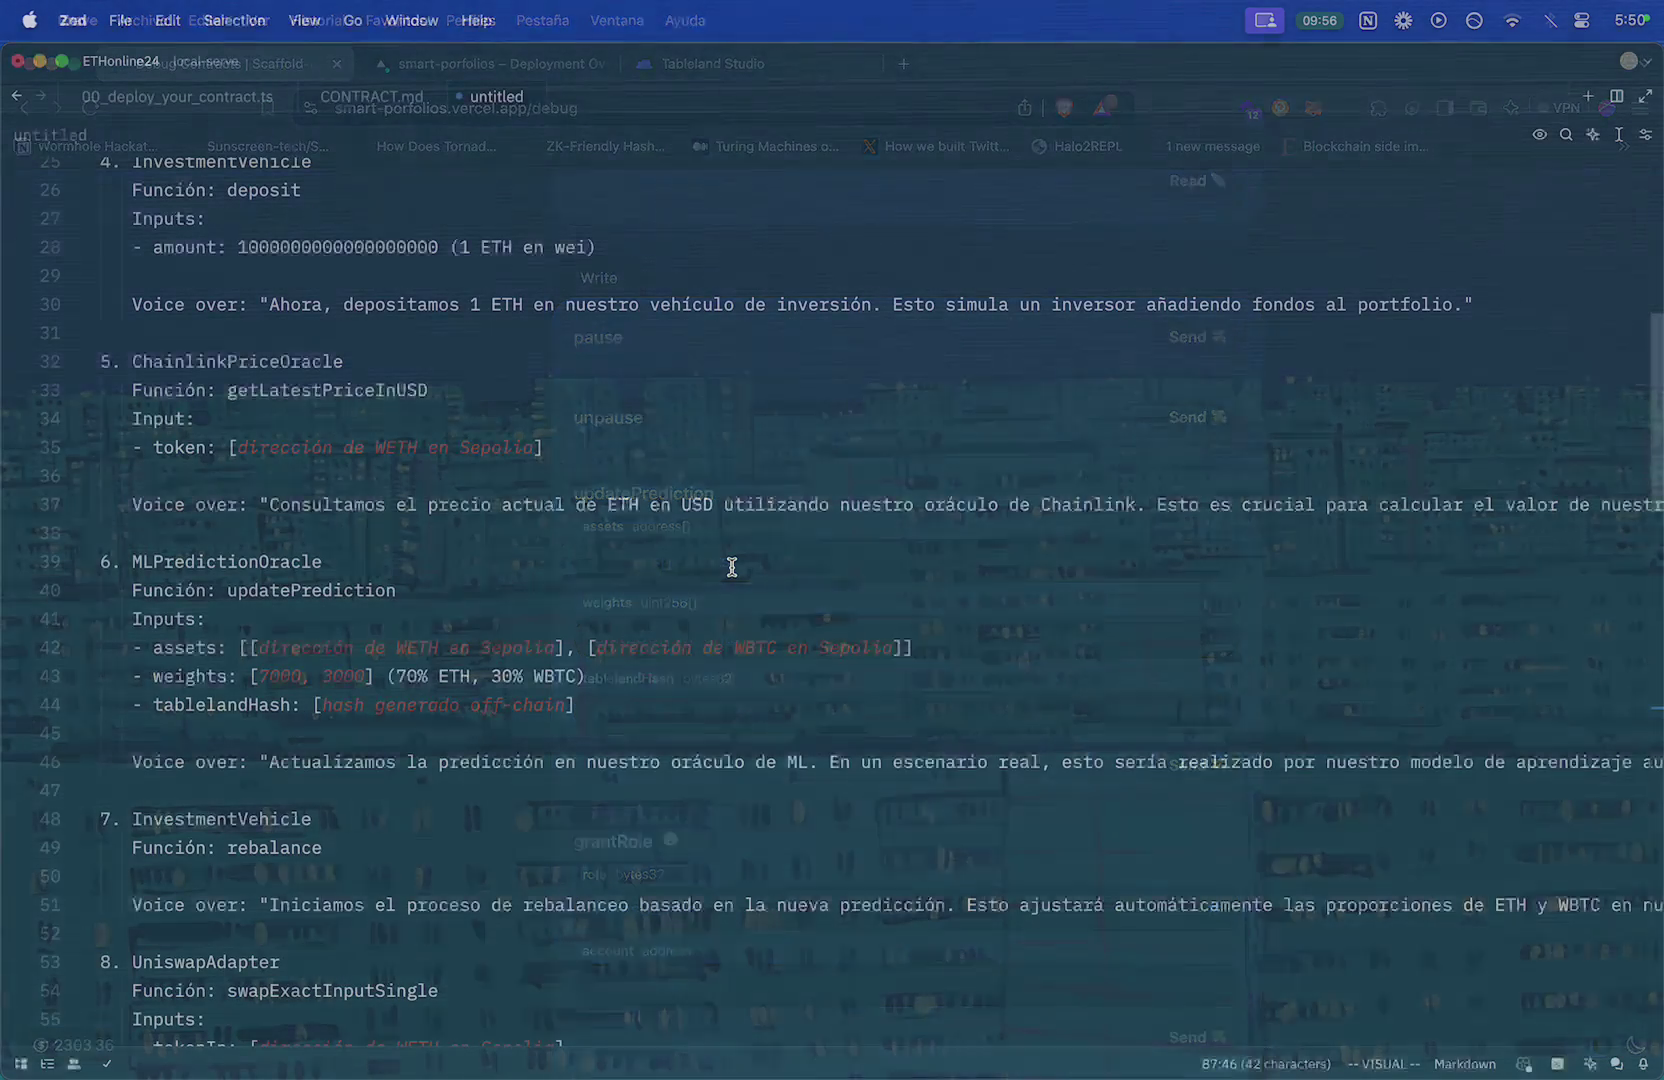This screenshot has width=1664, height=1080.
Task: Toggle the project panel in status bar
Action: 21,1064
